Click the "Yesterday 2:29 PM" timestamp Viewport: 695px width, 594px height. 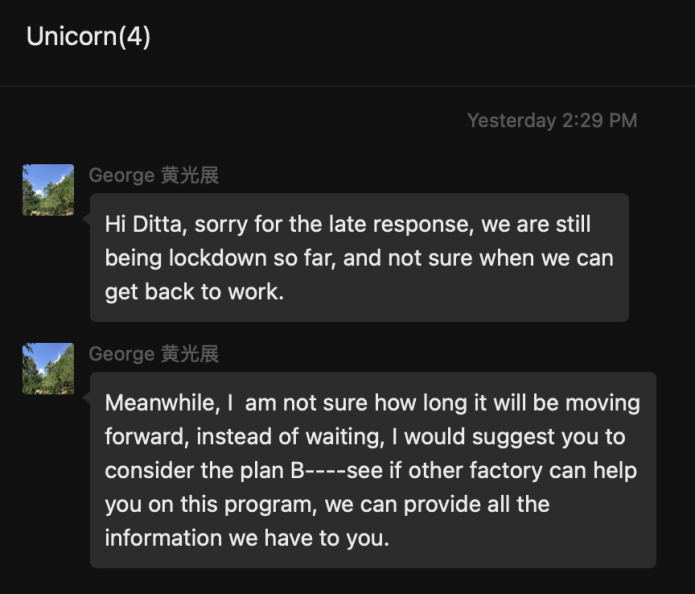[x=552, y=121]
